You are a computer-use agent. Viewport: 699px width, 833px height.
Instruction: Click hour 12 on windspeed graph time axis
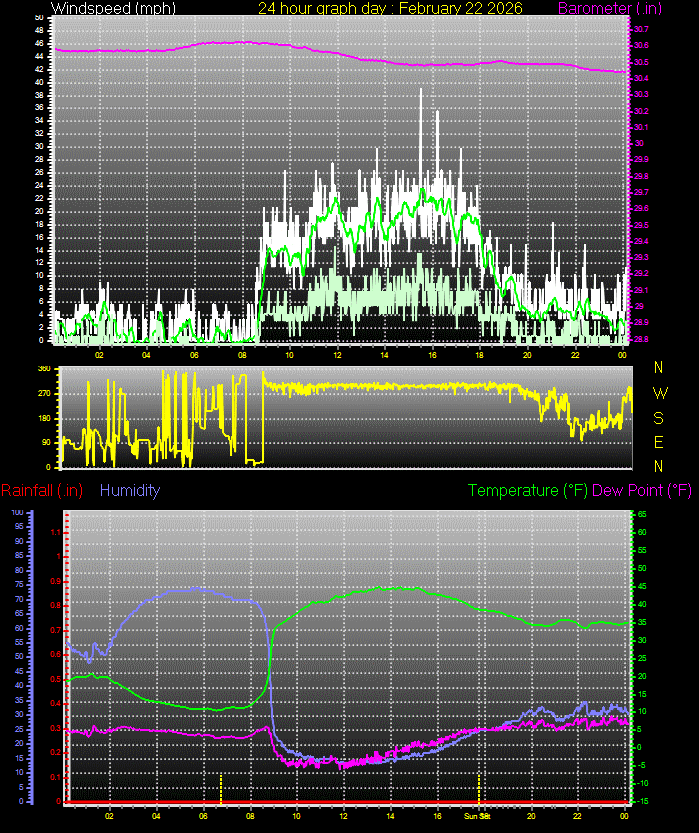(337, 355)
